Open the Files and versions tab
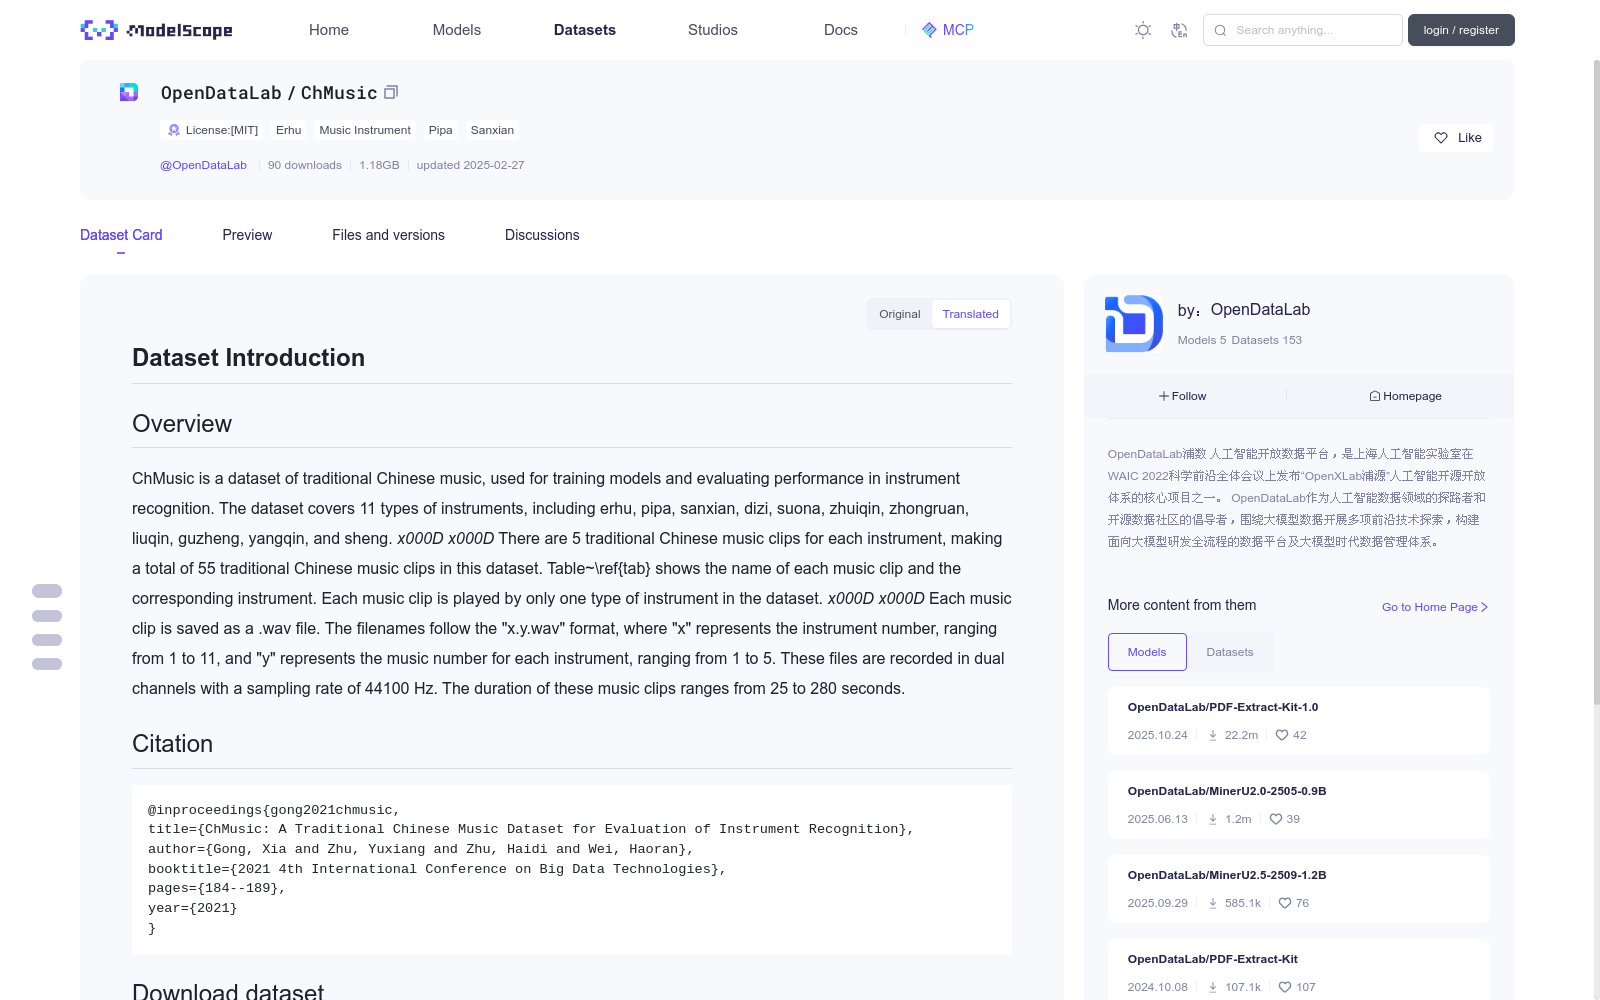The image size is (1600, 1000). pos(388,235)
